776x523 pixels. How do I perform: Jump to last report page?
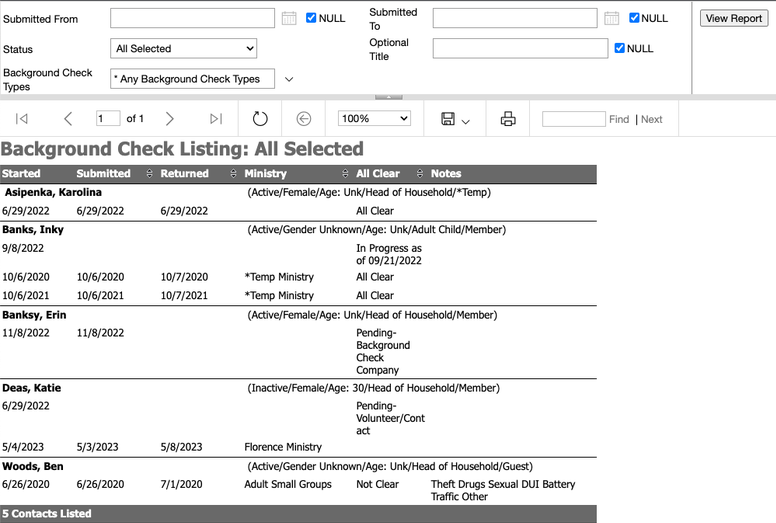click(x=216, y=119)
